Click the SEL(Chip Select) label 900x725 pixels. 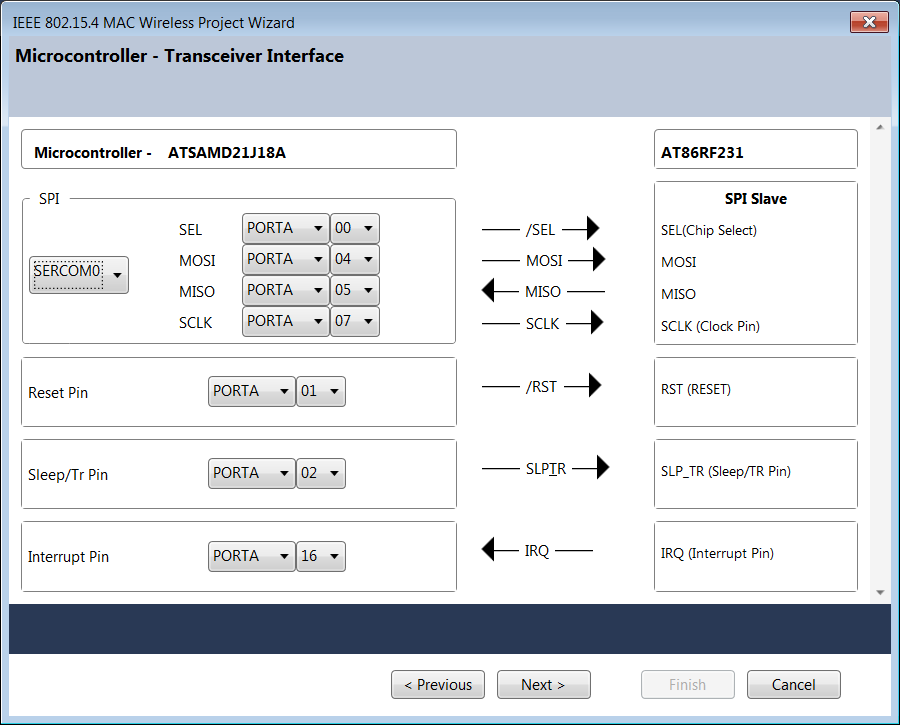click(709, 231)
